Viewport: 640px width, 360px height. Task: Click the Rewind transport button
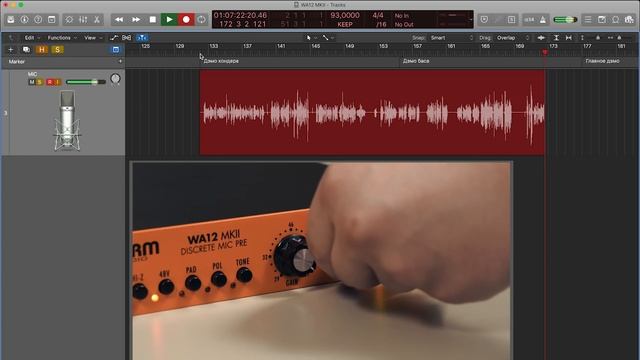point(119,20)
